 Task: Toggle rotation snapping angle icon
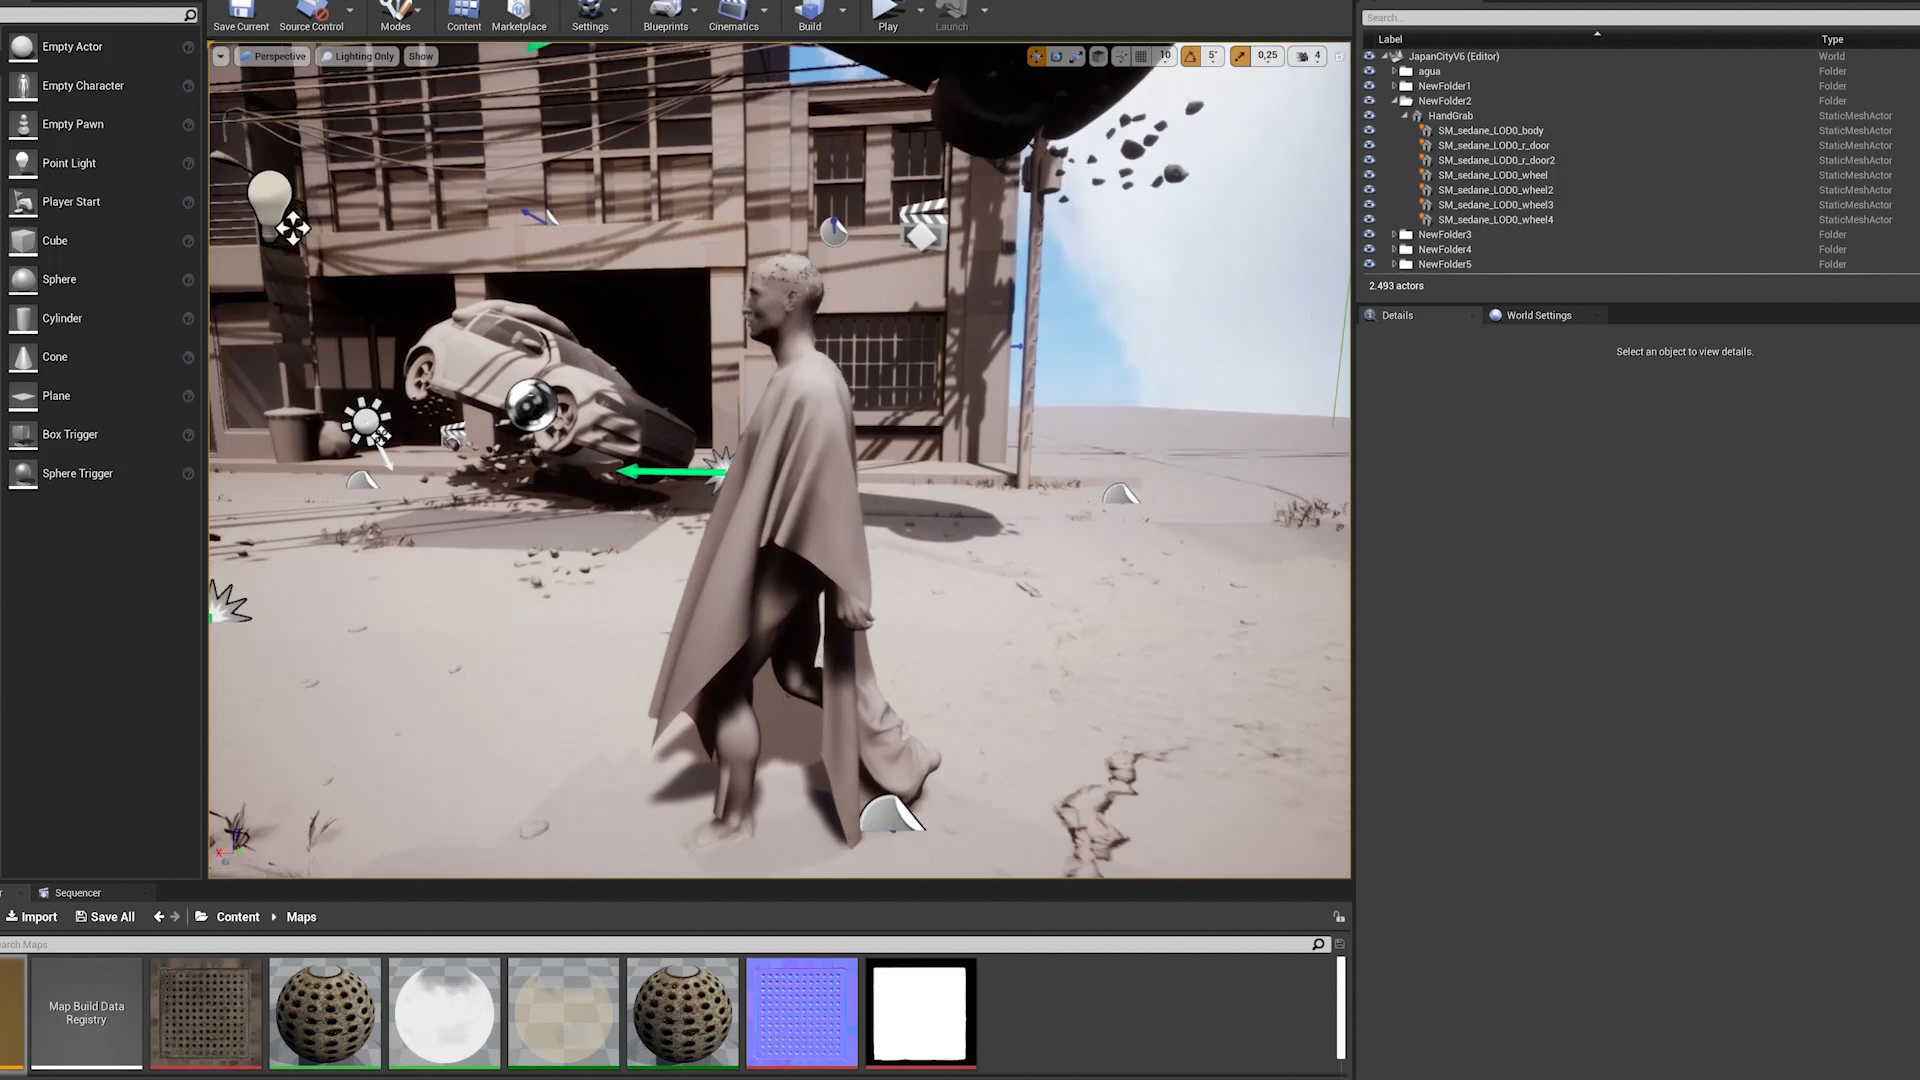click(x=1190, y=57)
